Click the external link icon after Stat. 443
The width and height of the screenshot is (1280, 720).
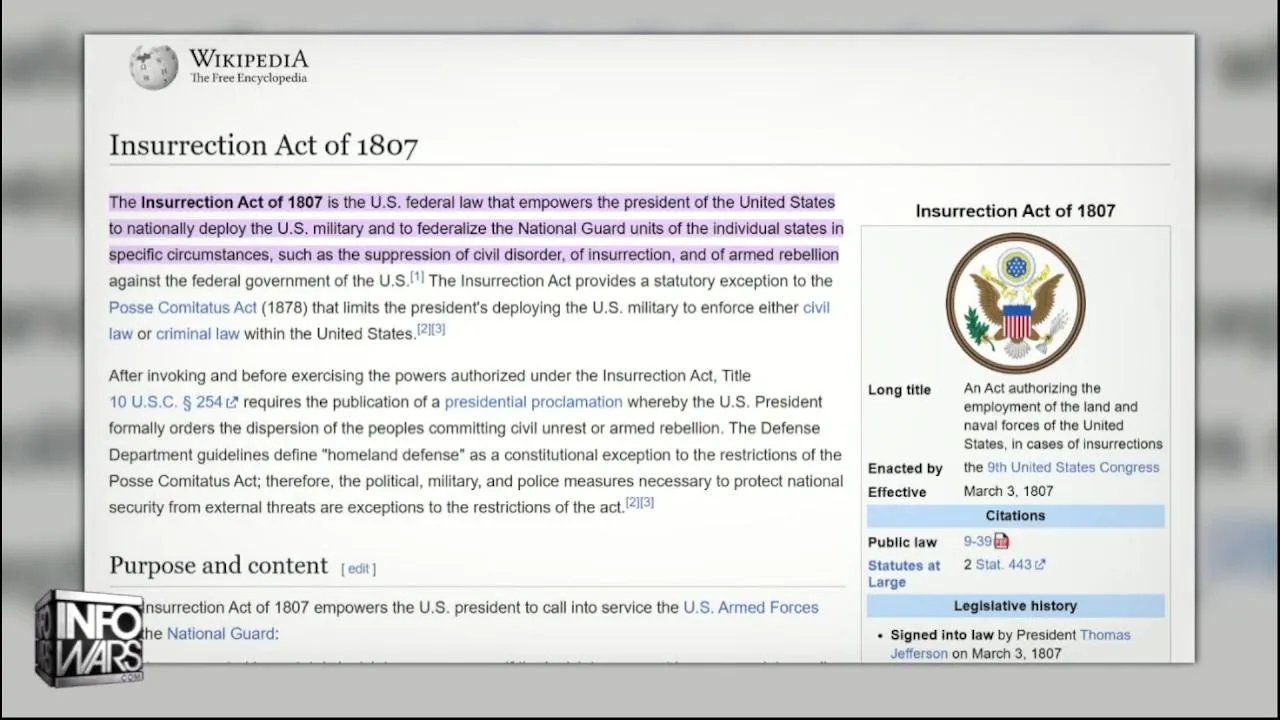click(1040, 564)
